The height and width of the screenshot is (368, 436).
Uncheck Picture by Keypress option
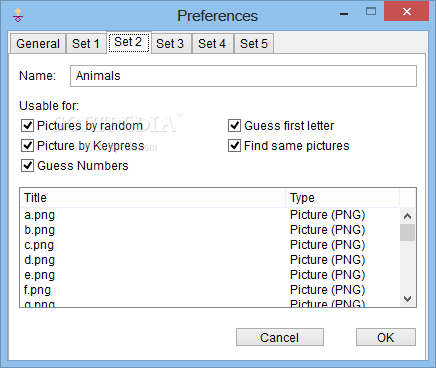(x=27, y=146)
